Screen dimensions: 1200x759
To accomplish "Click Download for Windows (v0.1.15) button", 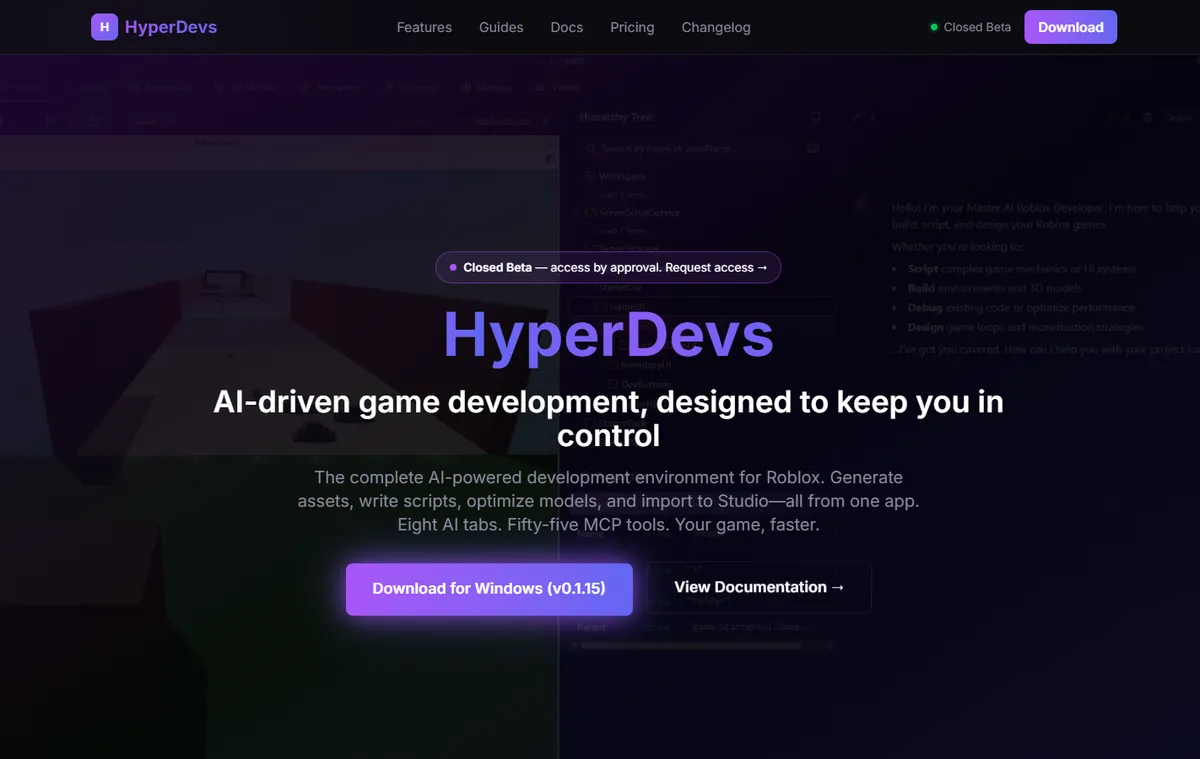I will tap(489, 588).
